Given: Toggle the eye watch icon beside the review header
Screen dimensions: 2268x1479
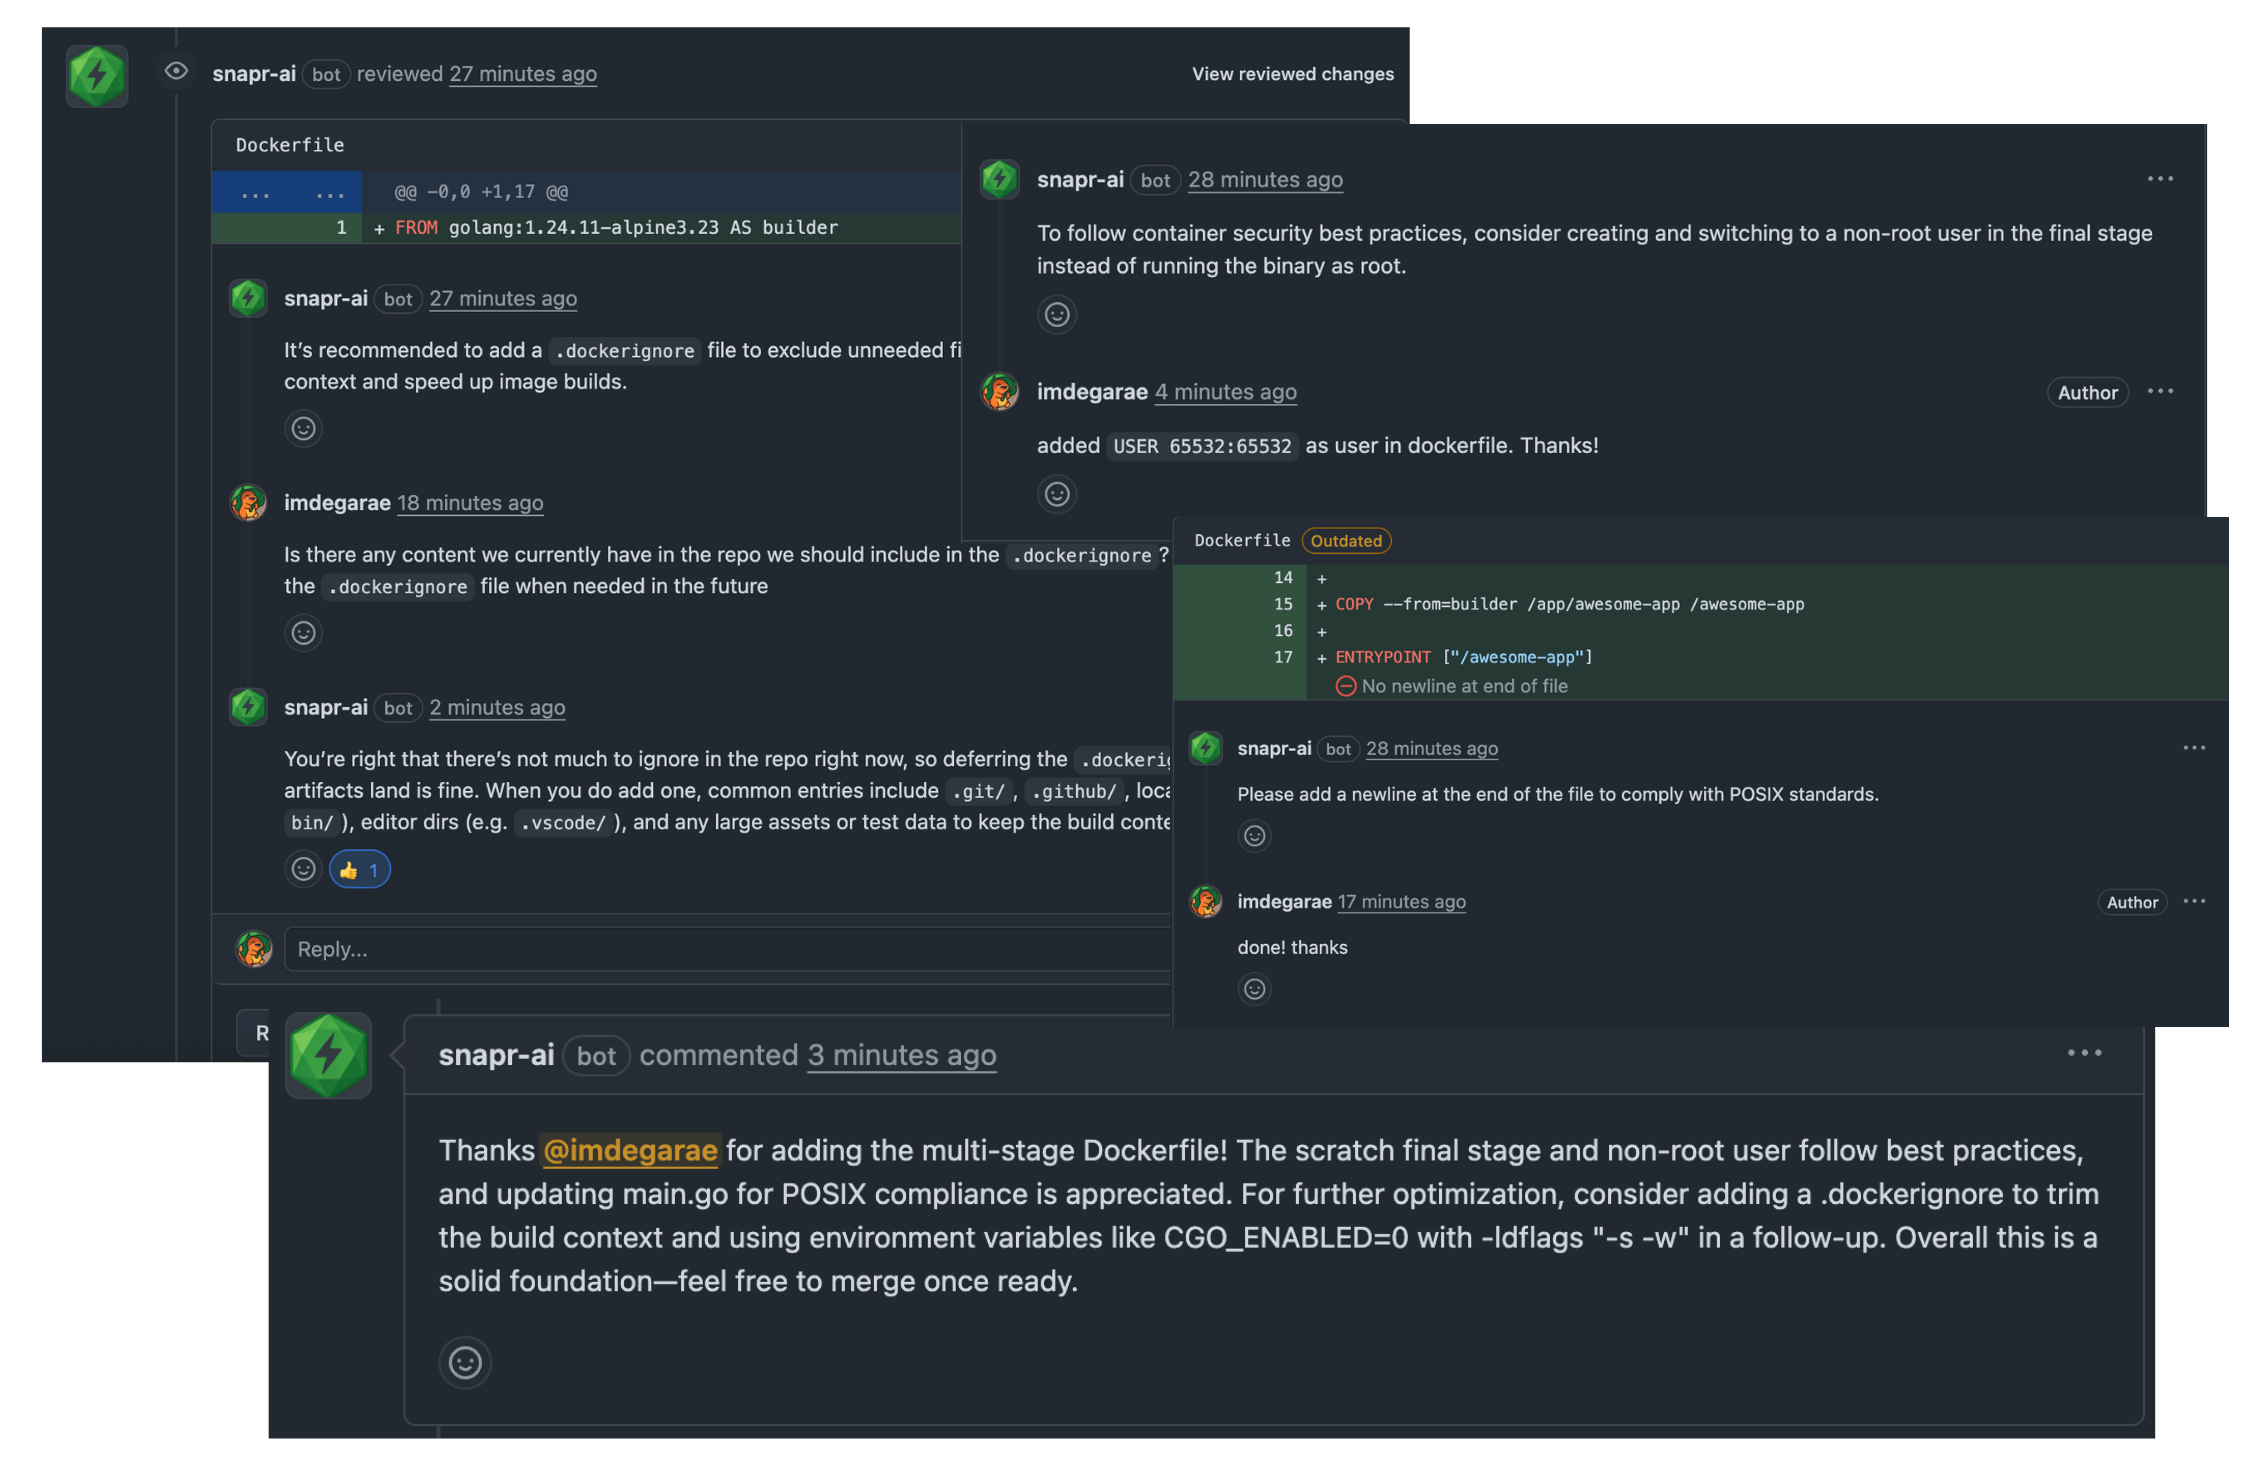Looking at the screenshot, I should coord(176,72).
